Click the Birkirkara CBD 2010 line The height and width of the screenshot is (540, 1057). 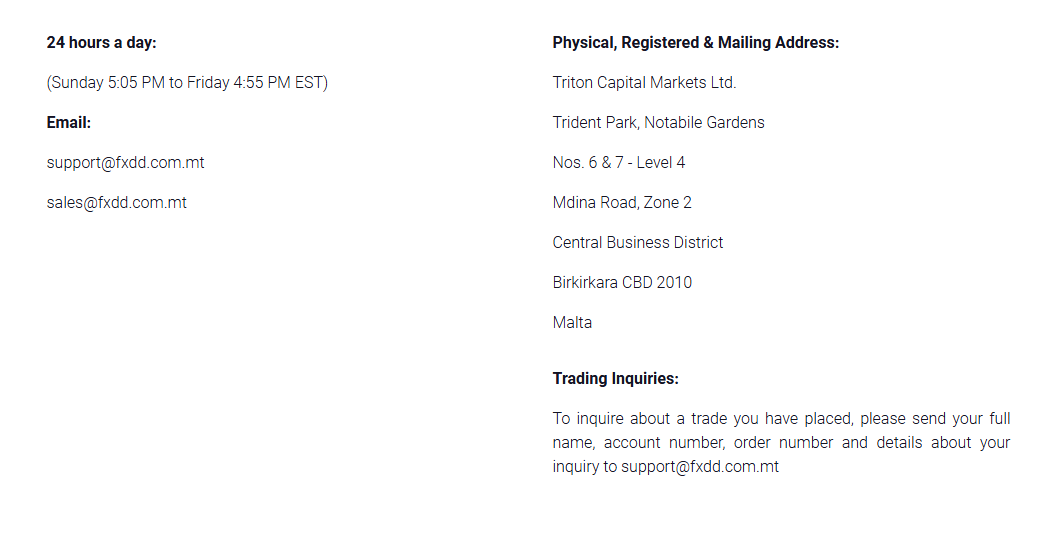click(622, 282)
